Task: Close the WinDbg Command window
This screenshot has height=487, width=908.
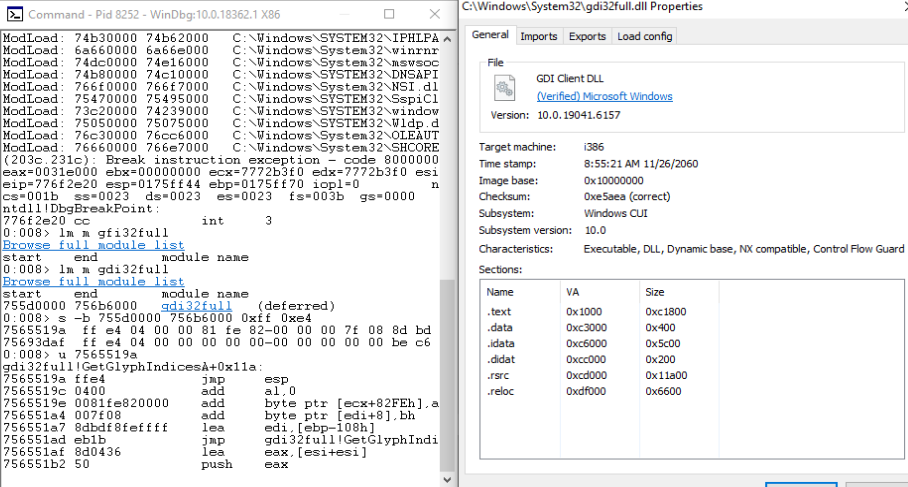Action: 434,14
